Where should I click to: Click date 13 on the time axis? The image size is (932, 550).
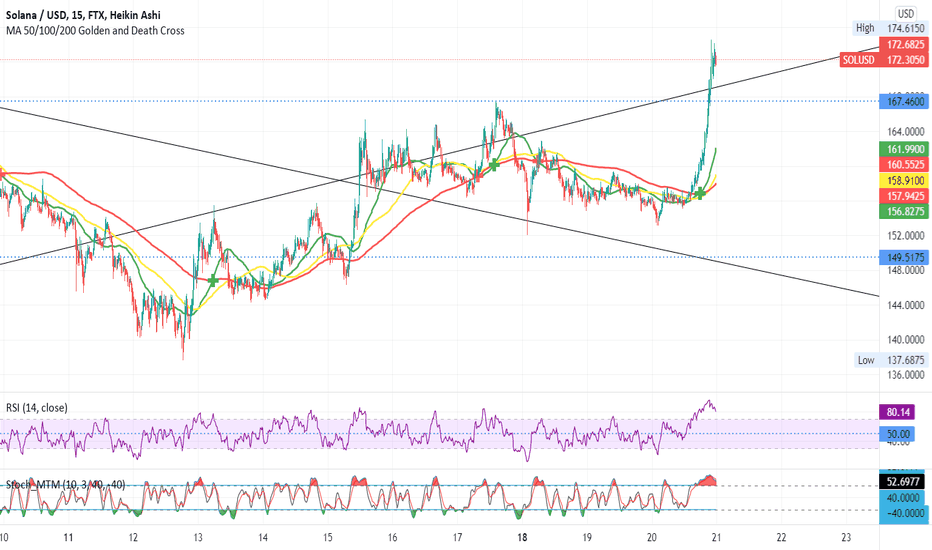(x=198, y=538)
